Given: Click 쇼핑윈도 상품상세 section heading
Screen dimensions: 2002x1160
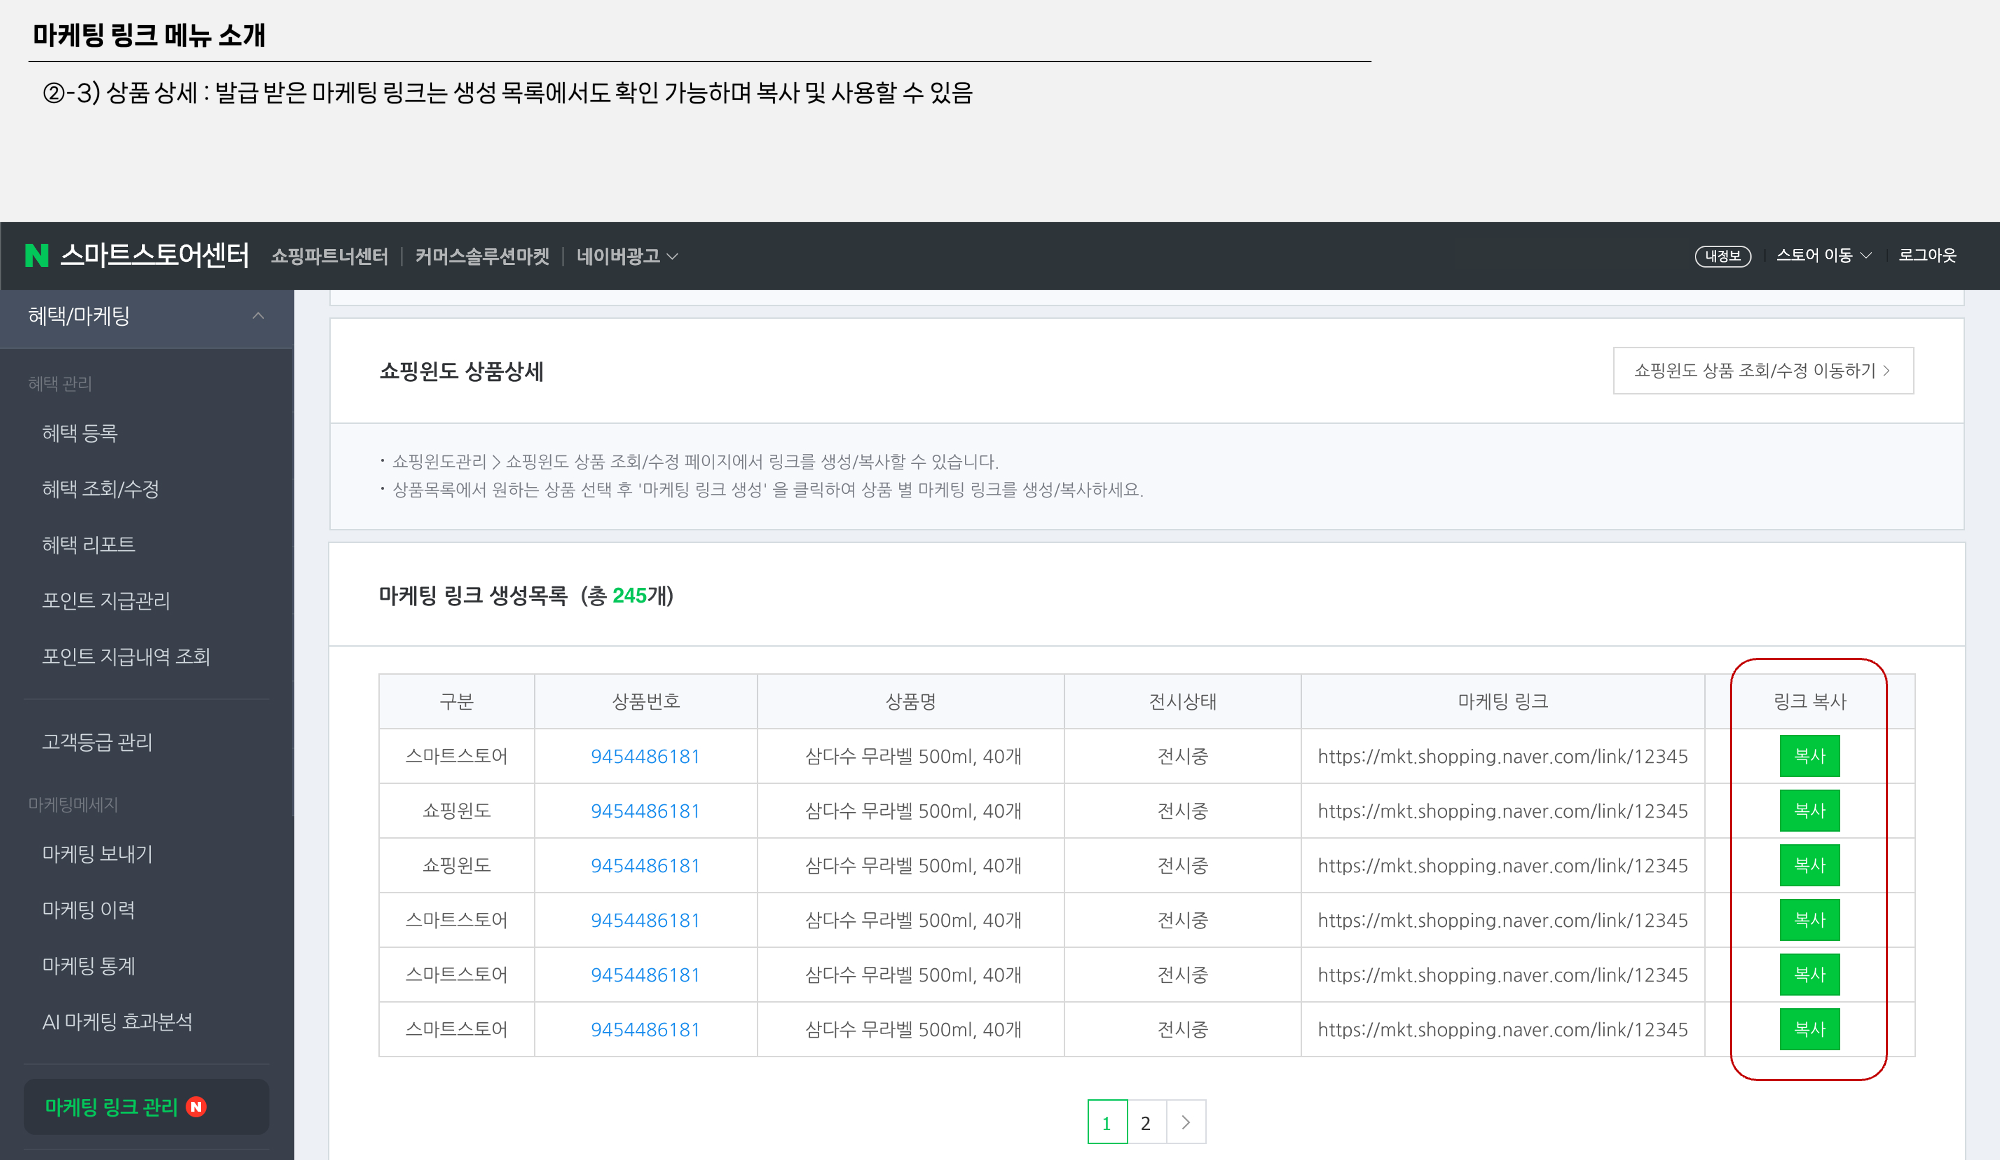Looking at the screenshot, I should [461, 372].
